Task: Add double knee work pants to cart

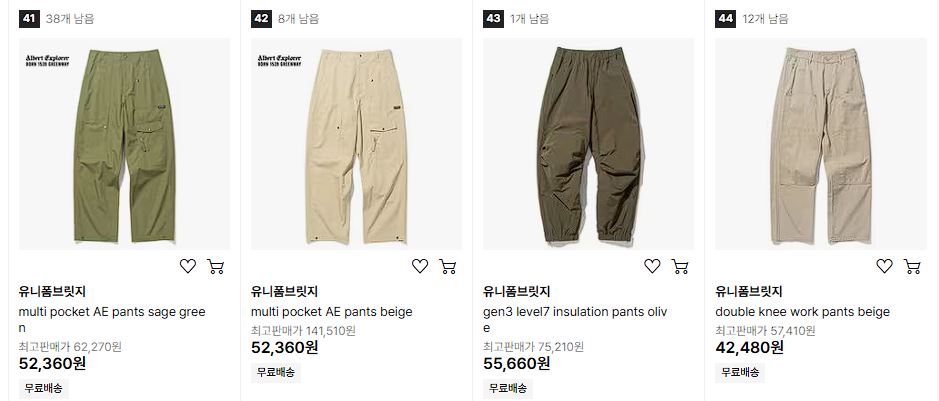Action: 912,266
